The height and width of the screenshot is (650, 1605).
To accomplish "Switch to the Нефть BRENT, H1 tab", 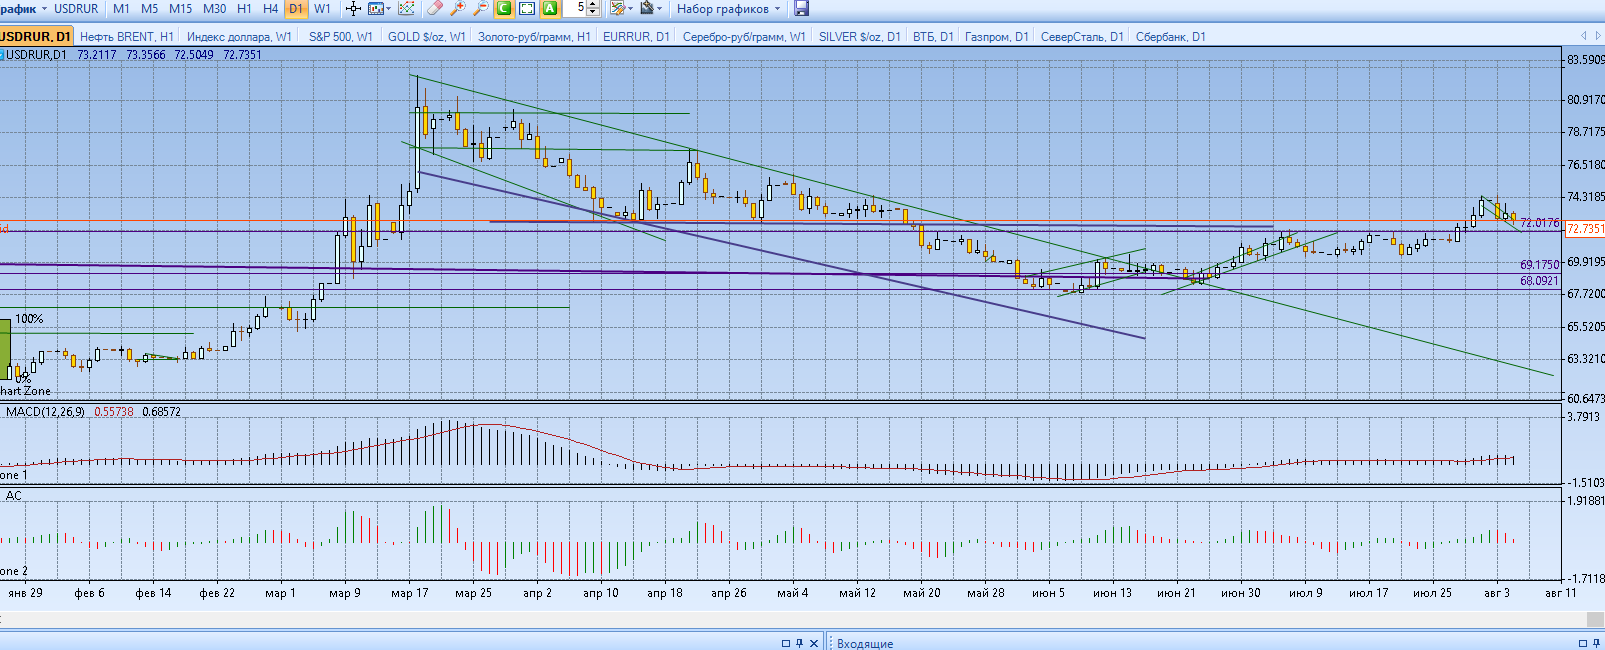I will [x=127, y=36].
